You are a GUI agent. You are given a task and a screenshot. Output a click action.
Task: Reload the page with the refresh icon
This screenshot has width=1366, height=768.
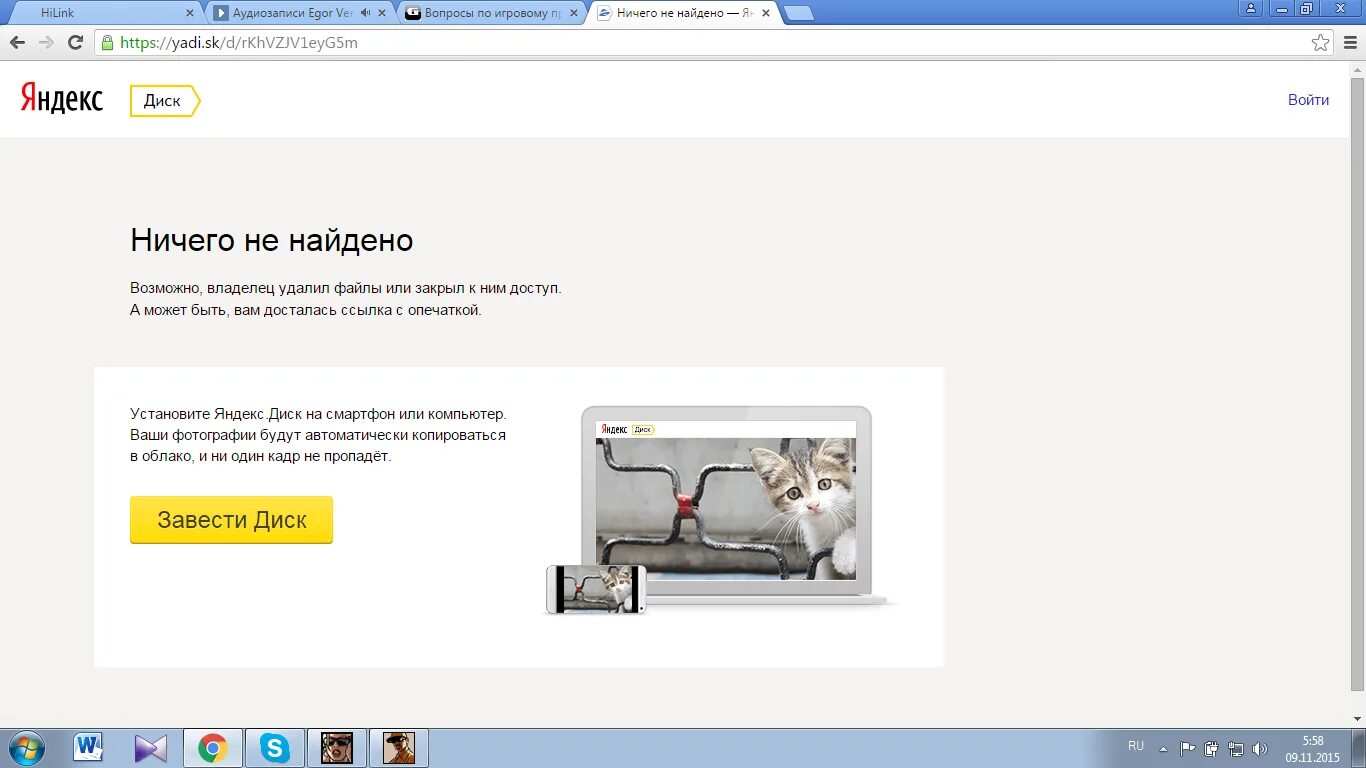(x=75, y=42)
